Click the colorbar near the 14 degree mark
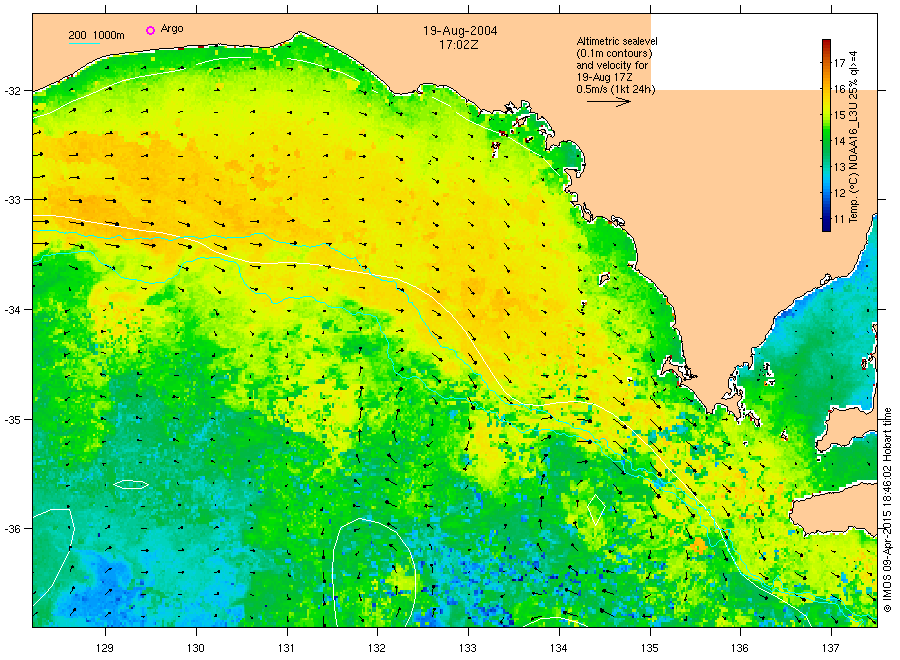This screenshot has width=900, height=660. pos(826,141)
